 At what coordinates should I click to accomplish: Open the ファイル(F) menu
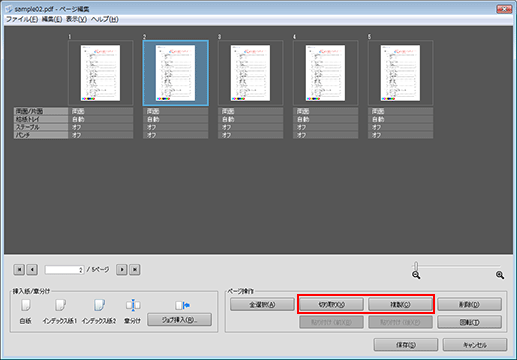click(22, 19)
